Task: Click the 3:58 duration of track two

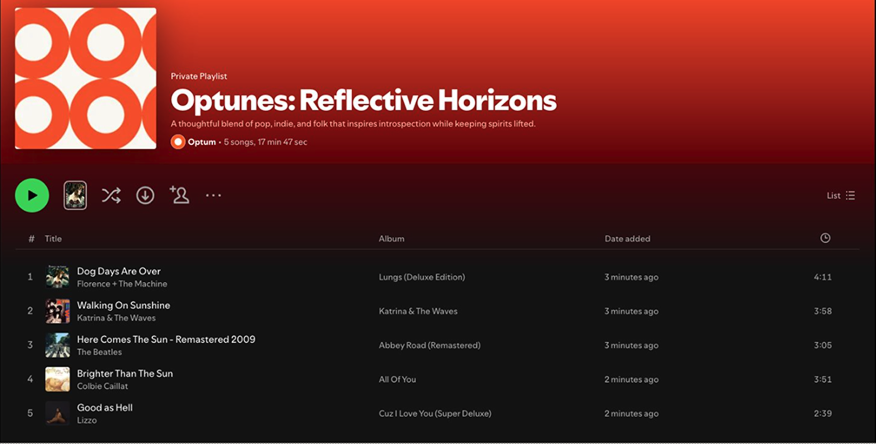Action: coord(823,311)
